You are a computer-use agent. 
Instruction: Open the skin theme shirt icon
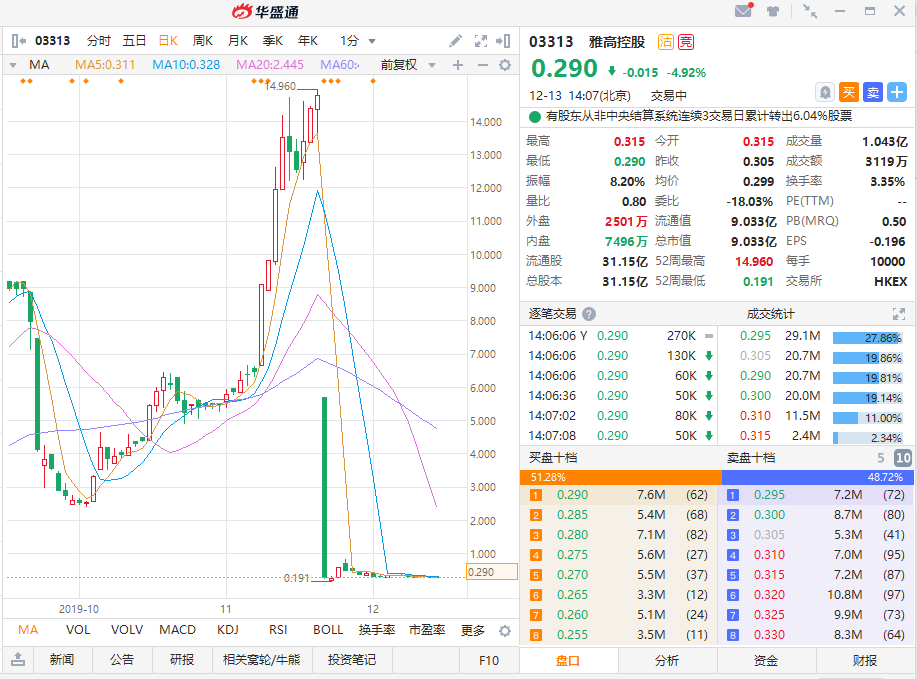click(x=773, y=12)
